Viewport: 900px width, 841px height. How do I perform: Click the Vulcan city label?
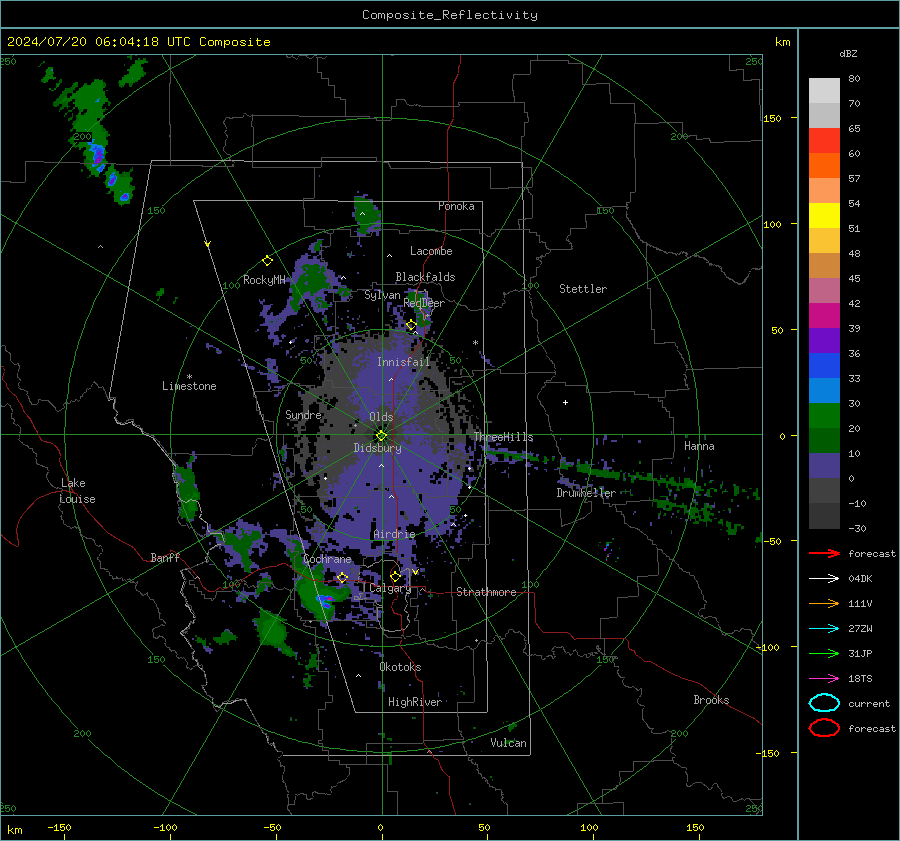pyautogui.click(x=509, y=743)
